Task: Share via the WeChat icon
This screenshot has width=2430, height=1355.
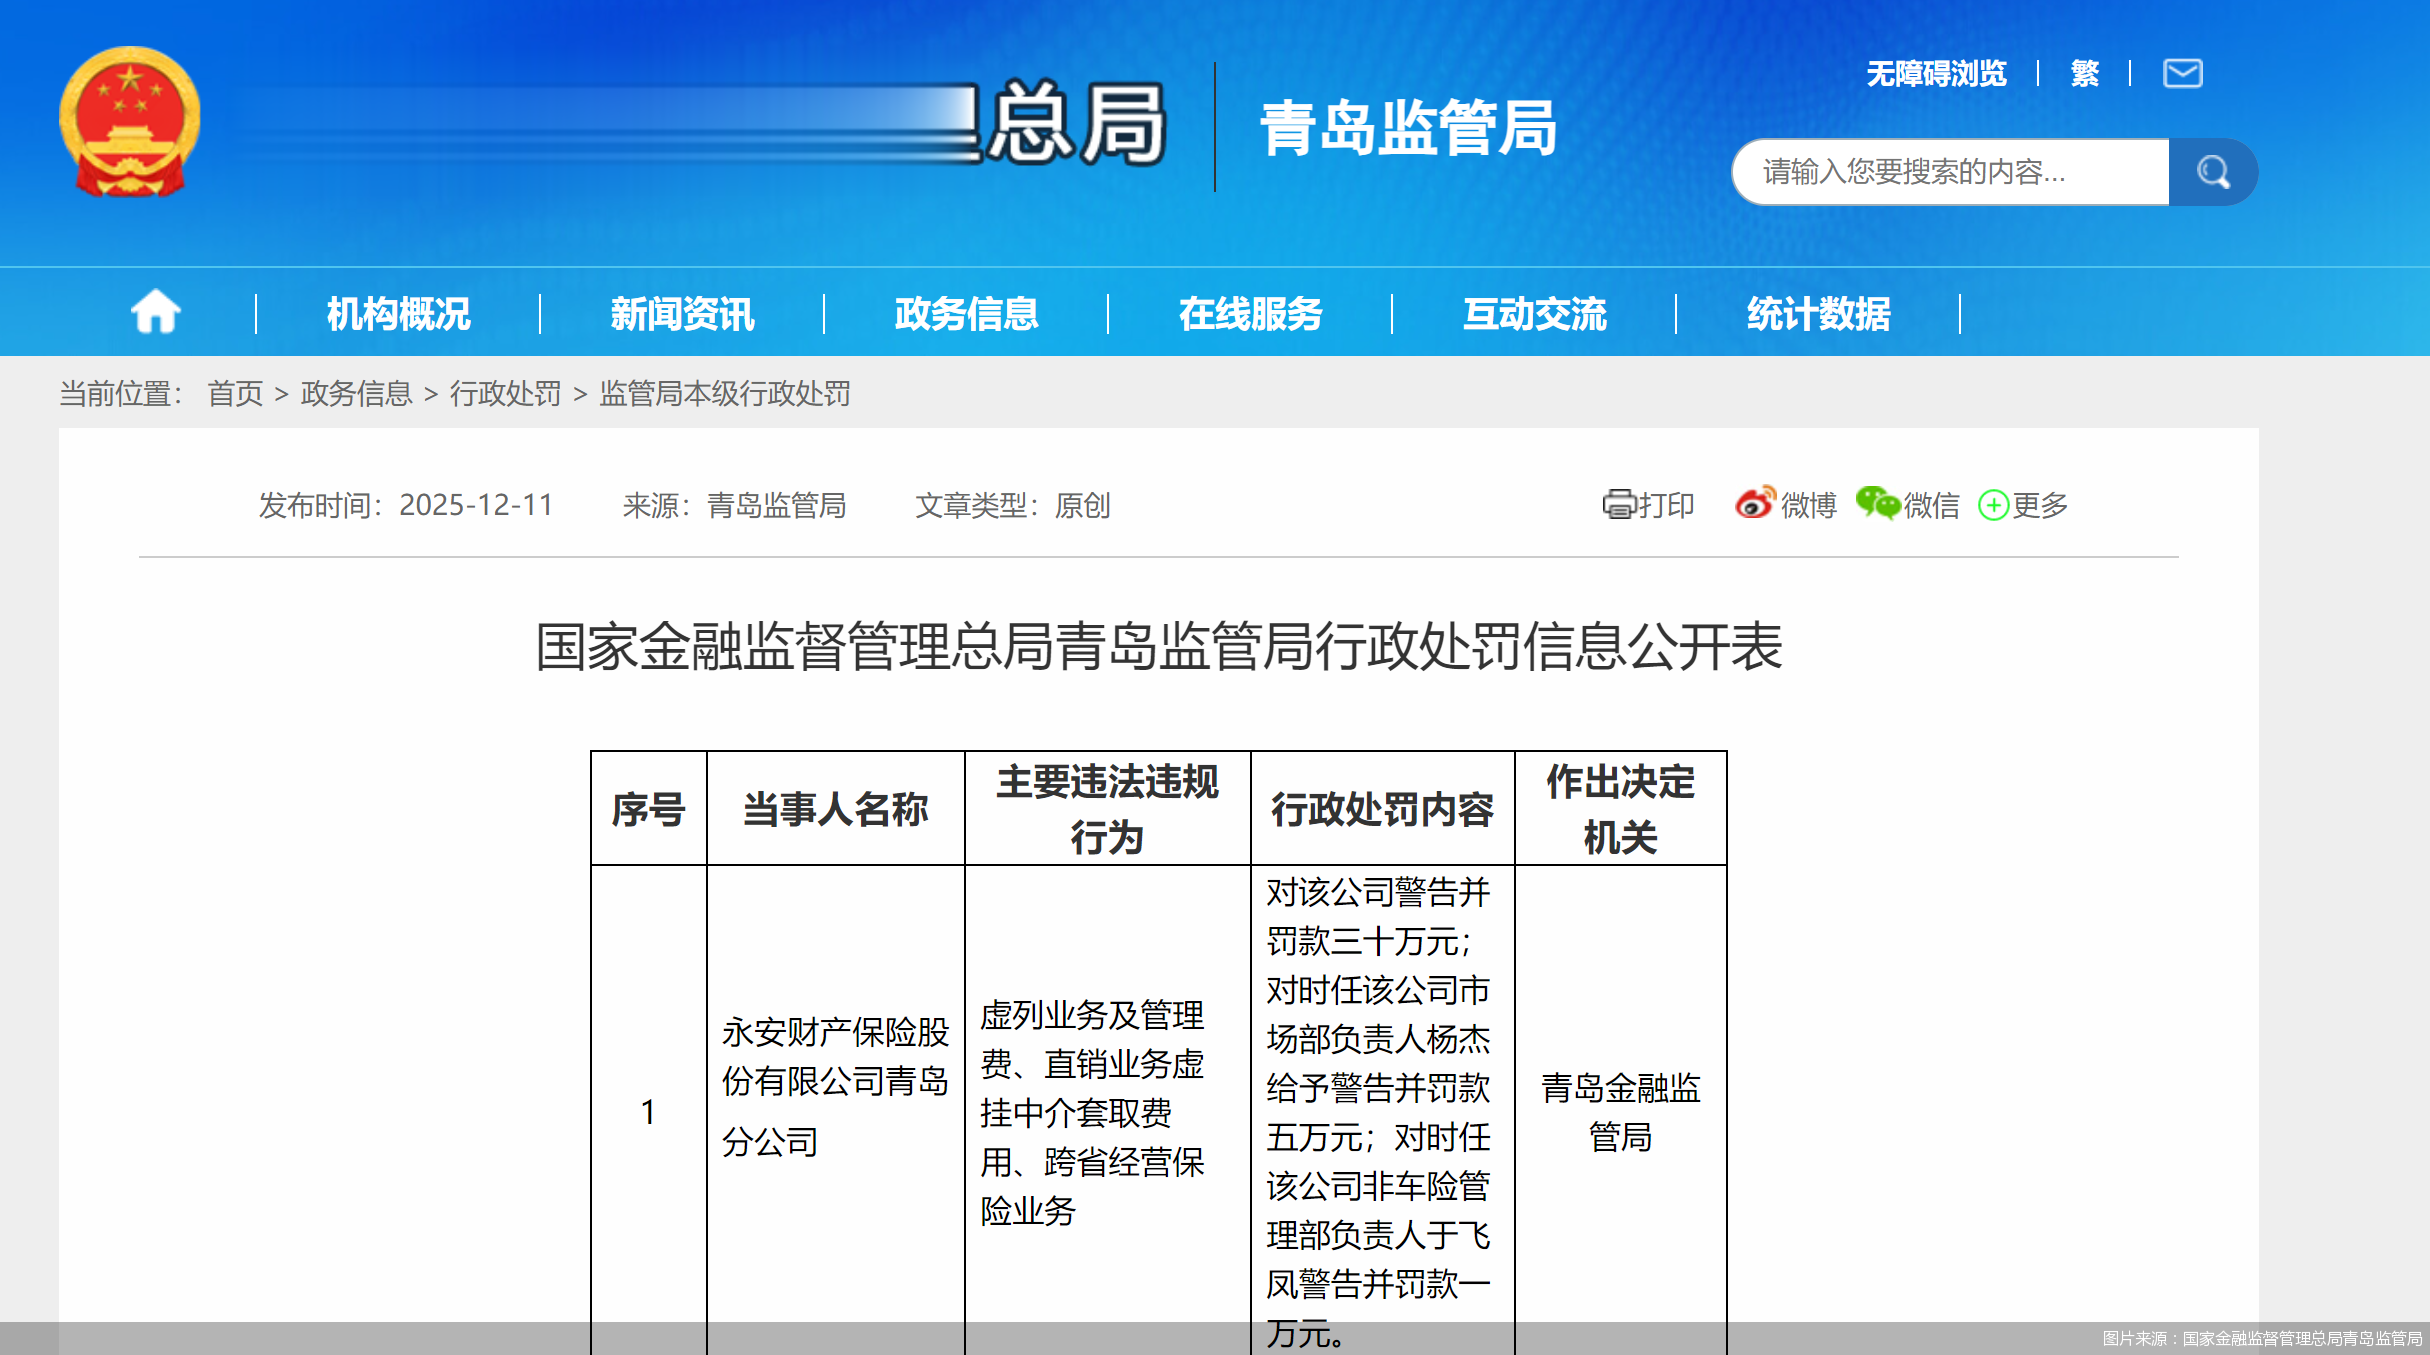Action: tap(1877, 503)
